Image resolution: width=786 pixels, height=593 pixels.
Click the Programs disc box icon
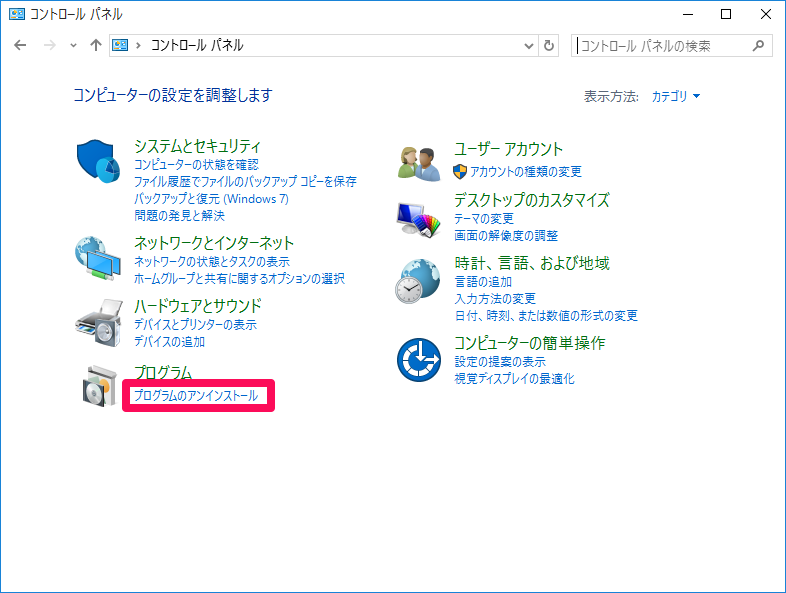click(x=98, y=386)
